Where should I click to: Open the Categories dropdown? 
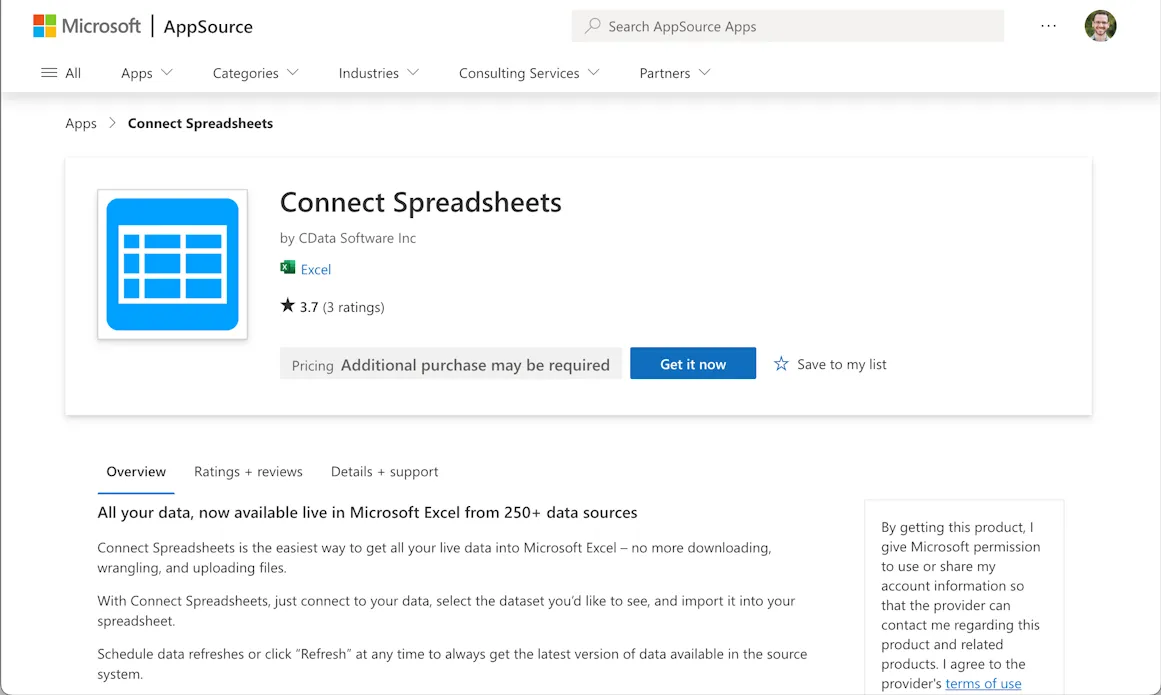255,72
